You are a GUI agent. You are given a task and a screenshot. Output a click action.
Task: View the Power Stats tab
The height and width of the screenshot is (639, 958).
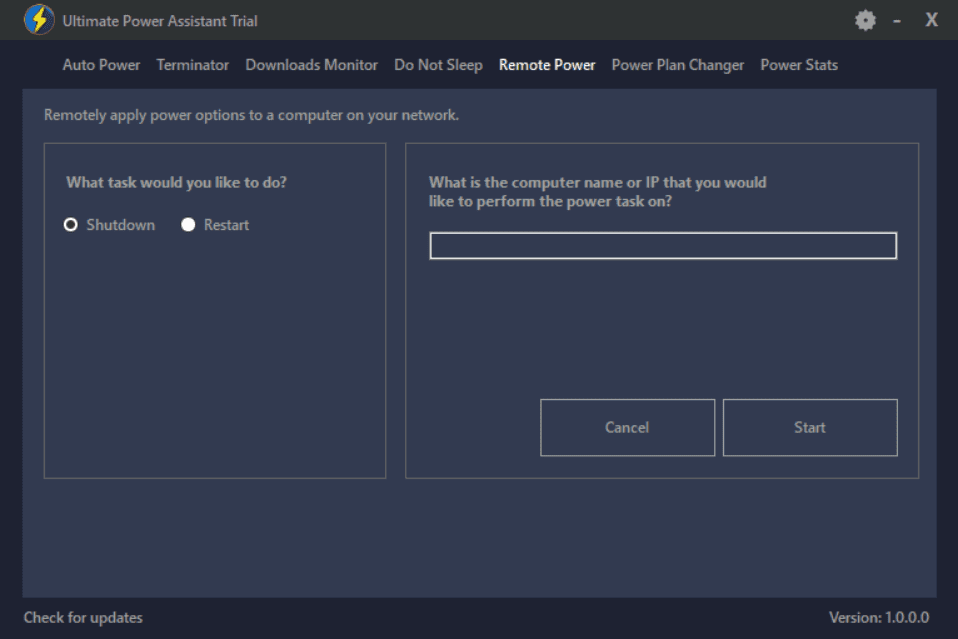[x=799, y=65]
